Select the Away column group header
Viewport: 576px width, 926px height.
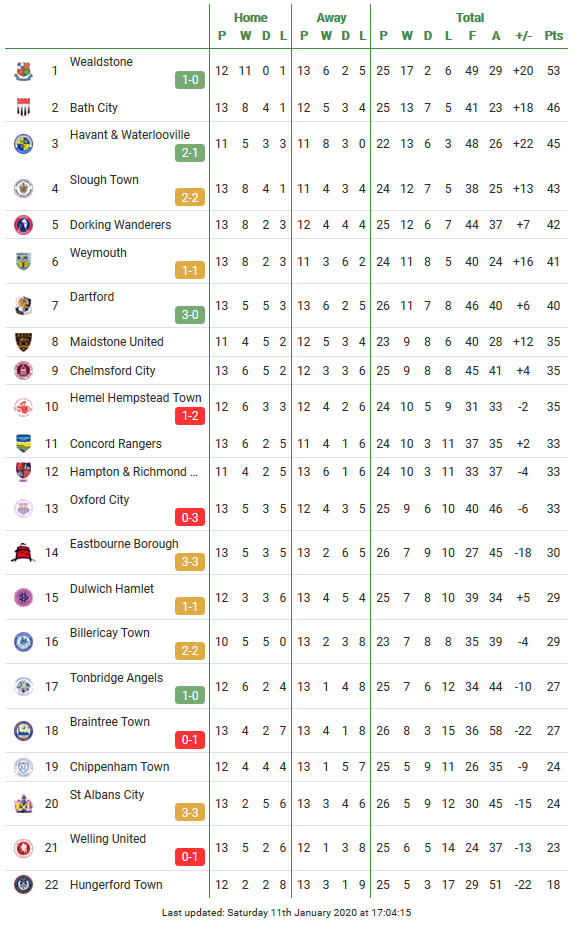tap(331, 18)
